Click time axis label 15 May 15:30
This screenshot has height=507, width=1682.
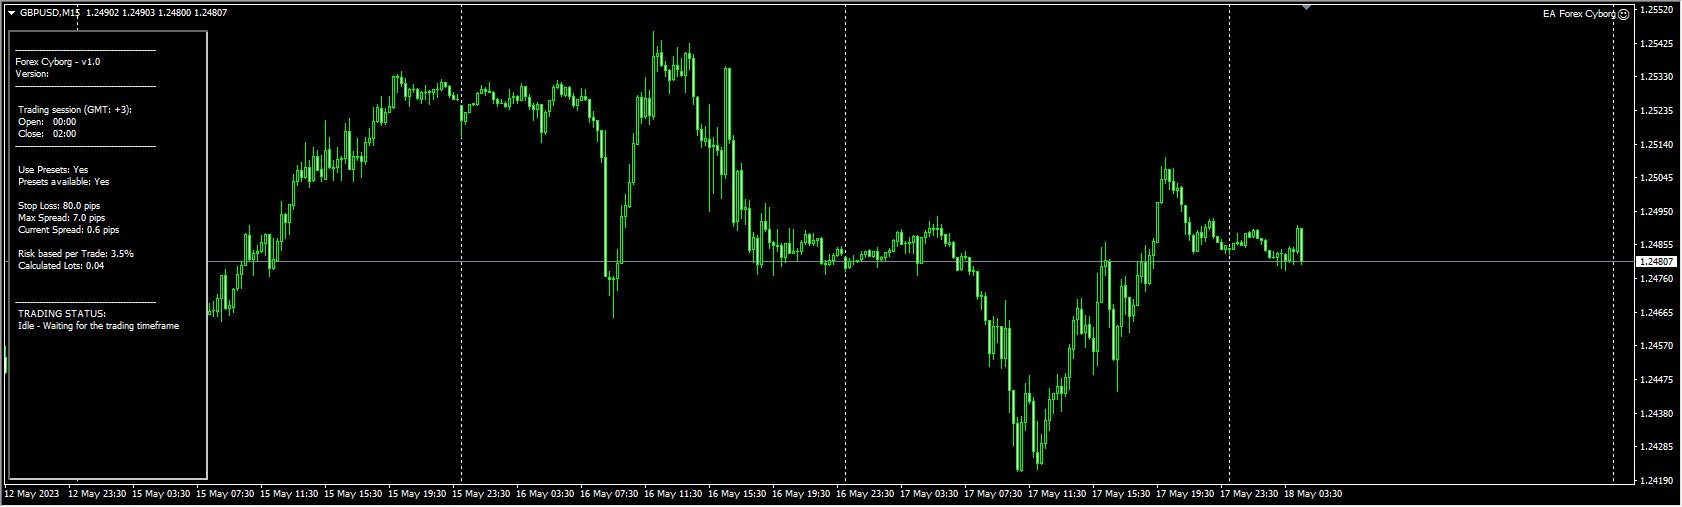tap(353, 494)
